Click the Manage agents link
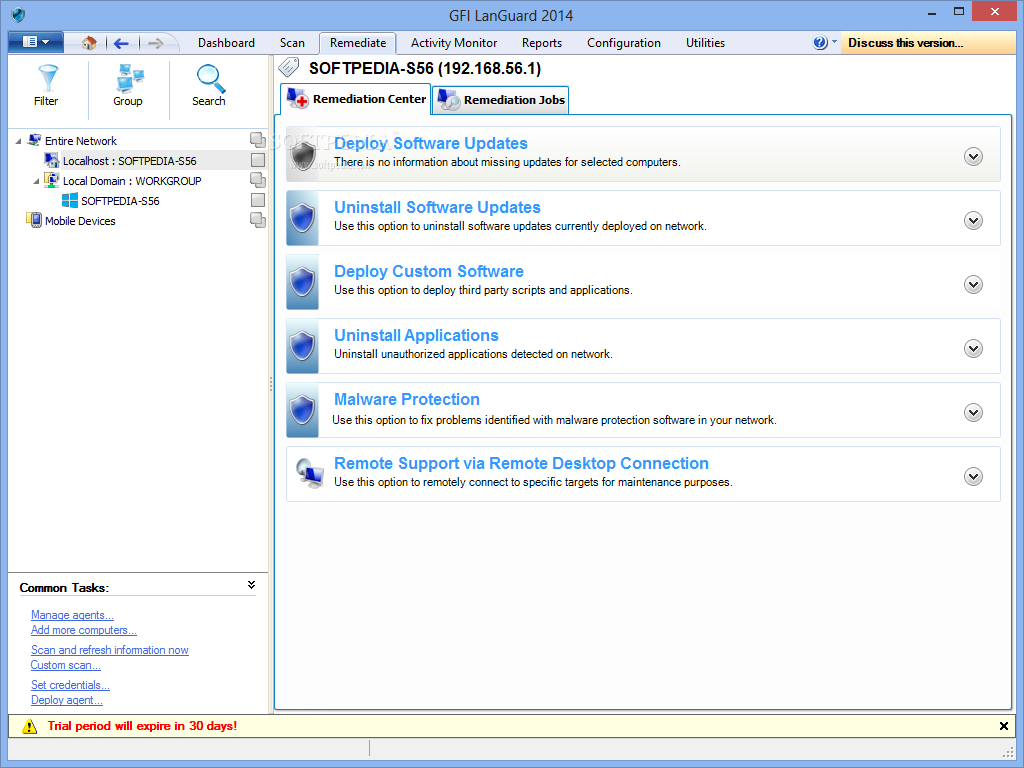This screenshot has width=1024, height=768. pyautogui.click(x=72, y=615)
